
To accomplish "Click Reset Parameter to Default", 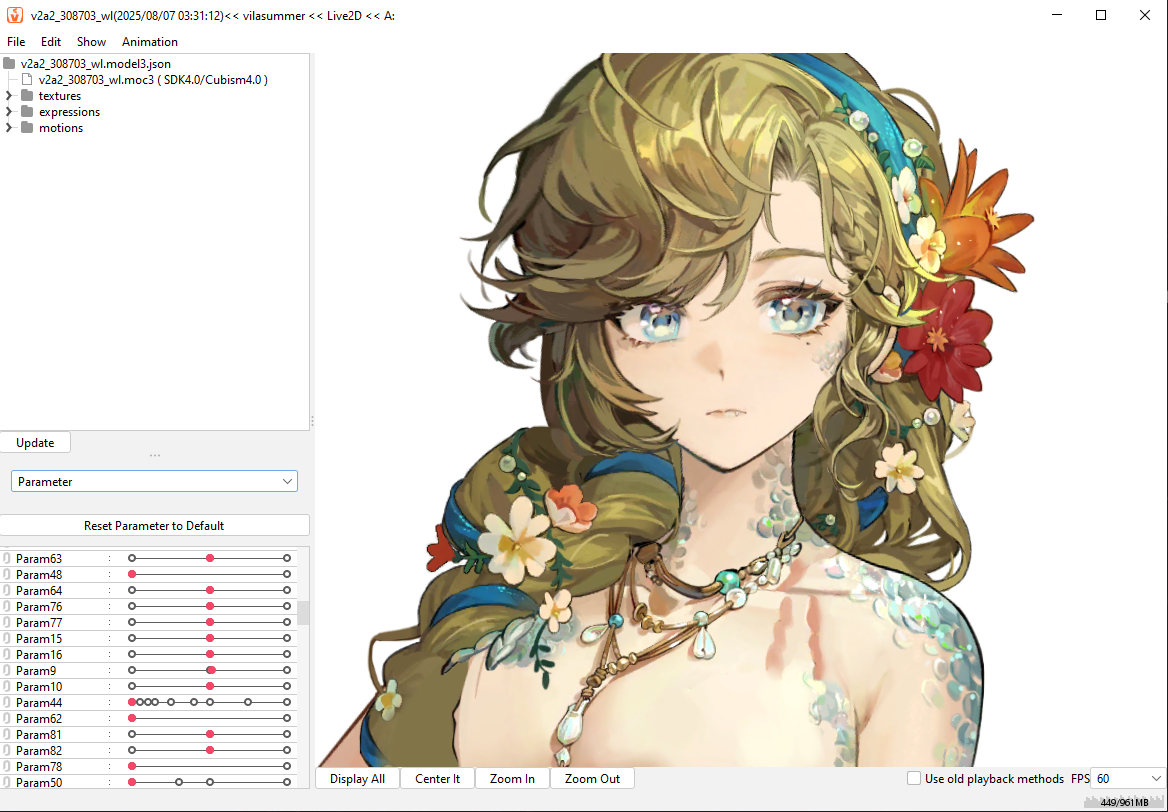I will point(154,525).
